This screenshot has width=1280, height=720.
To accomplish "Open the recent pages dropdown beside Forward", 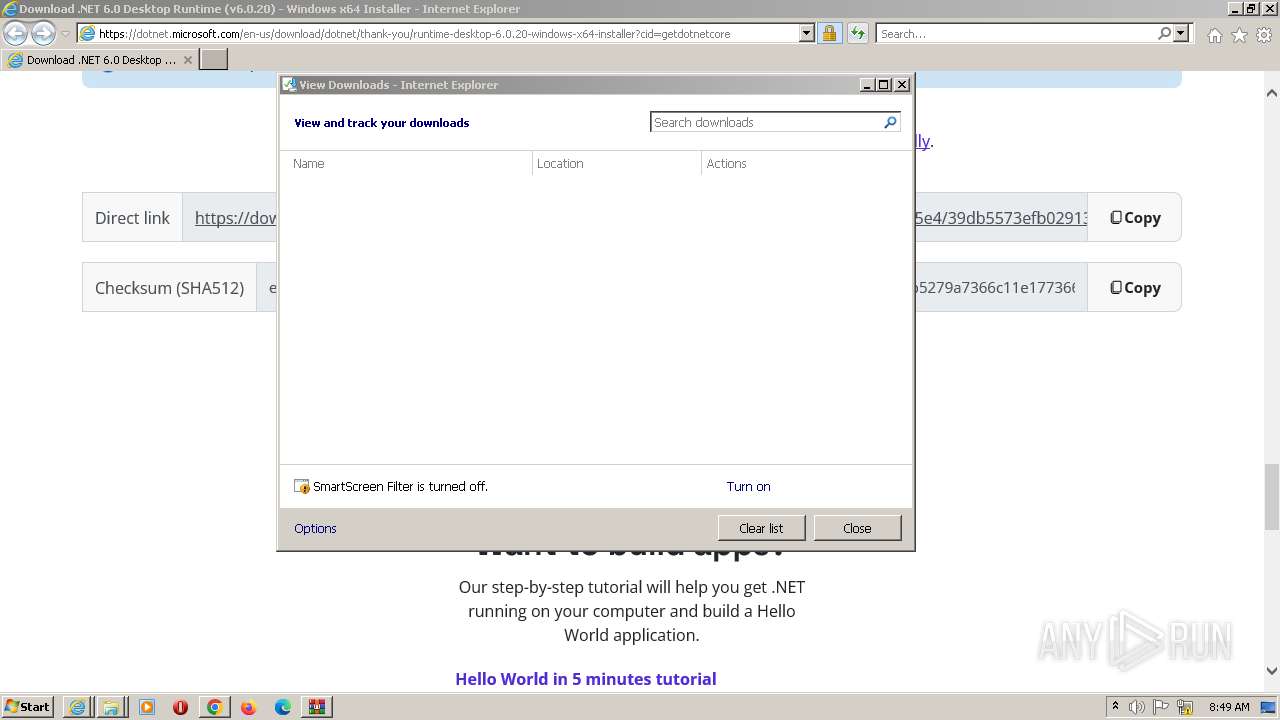I will [65, 34].
